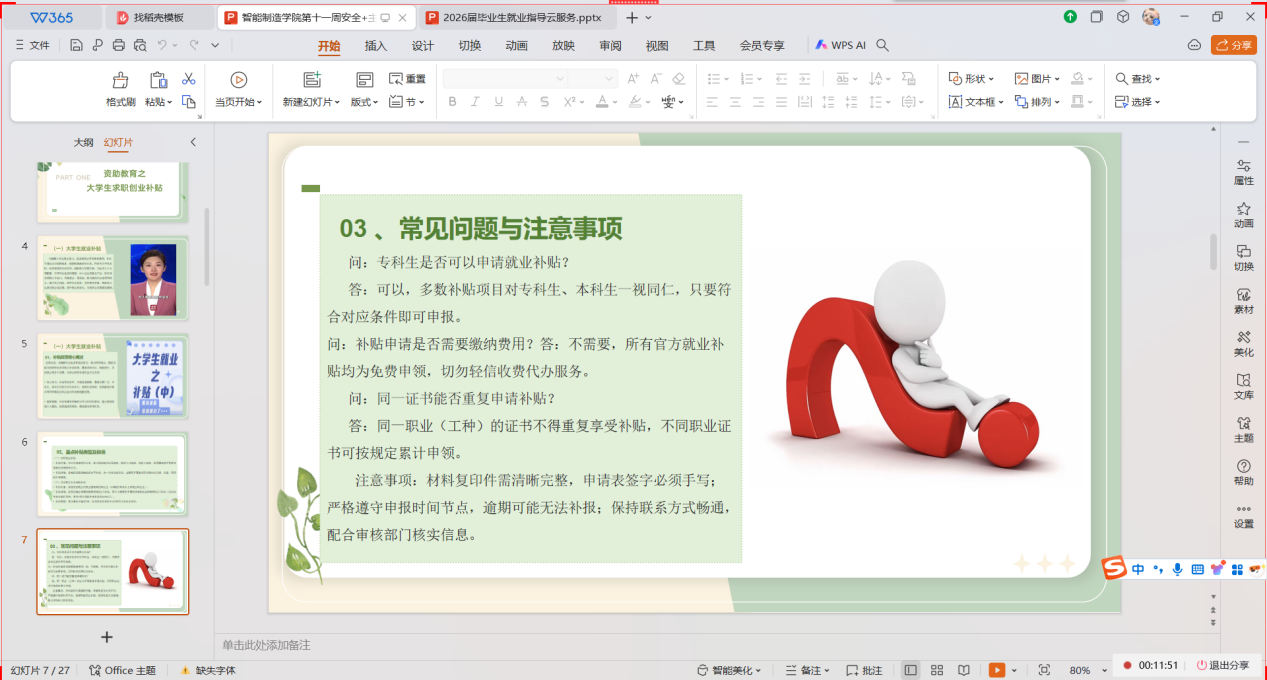1267x680 pixels.
Task: Click the search magnifier next to WPS AI
Action: click(x=882, y=45)
